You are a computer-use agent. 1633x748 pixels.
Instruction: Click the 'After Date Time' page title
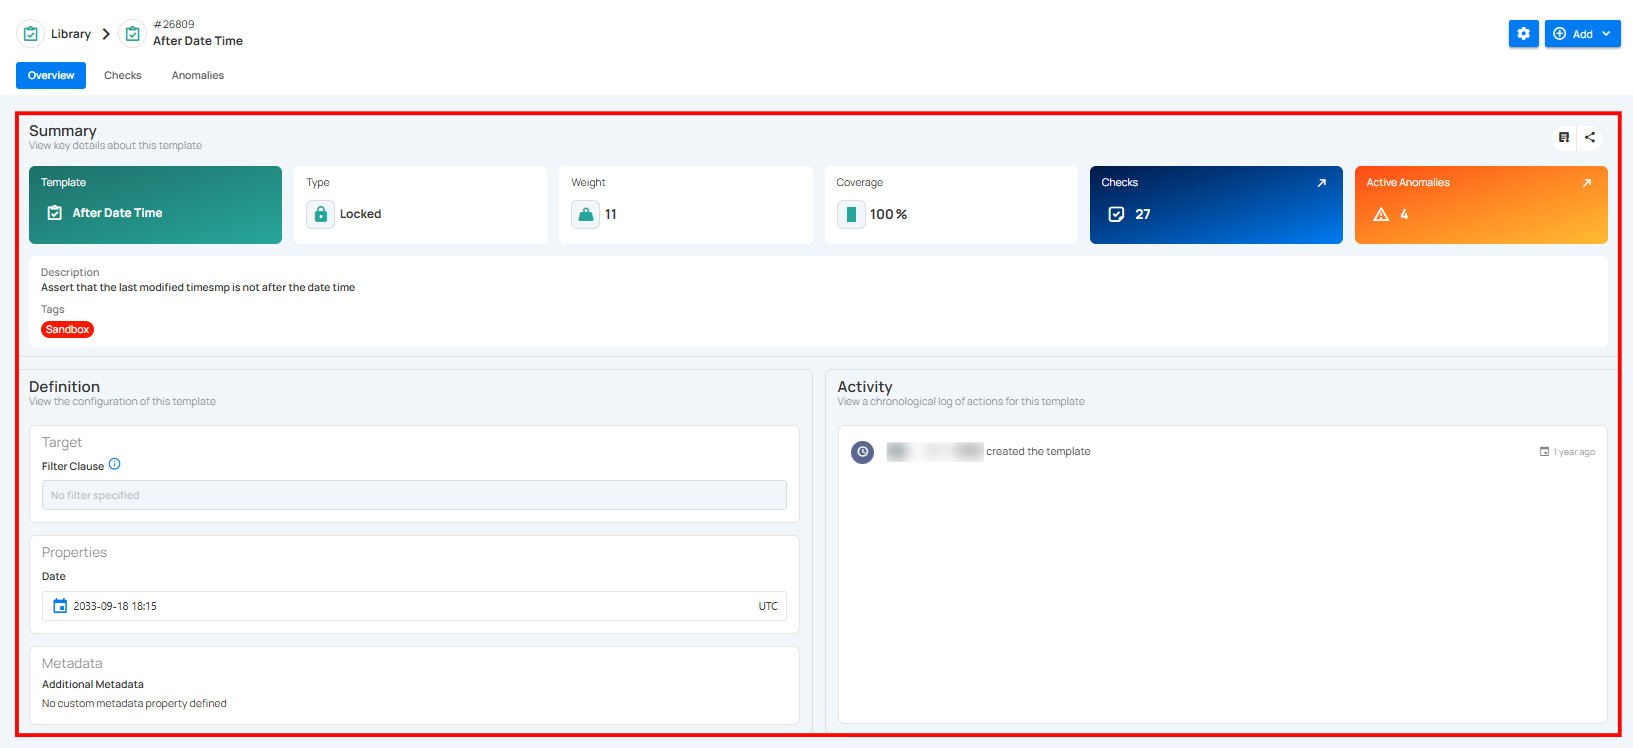tap(198, 41)
